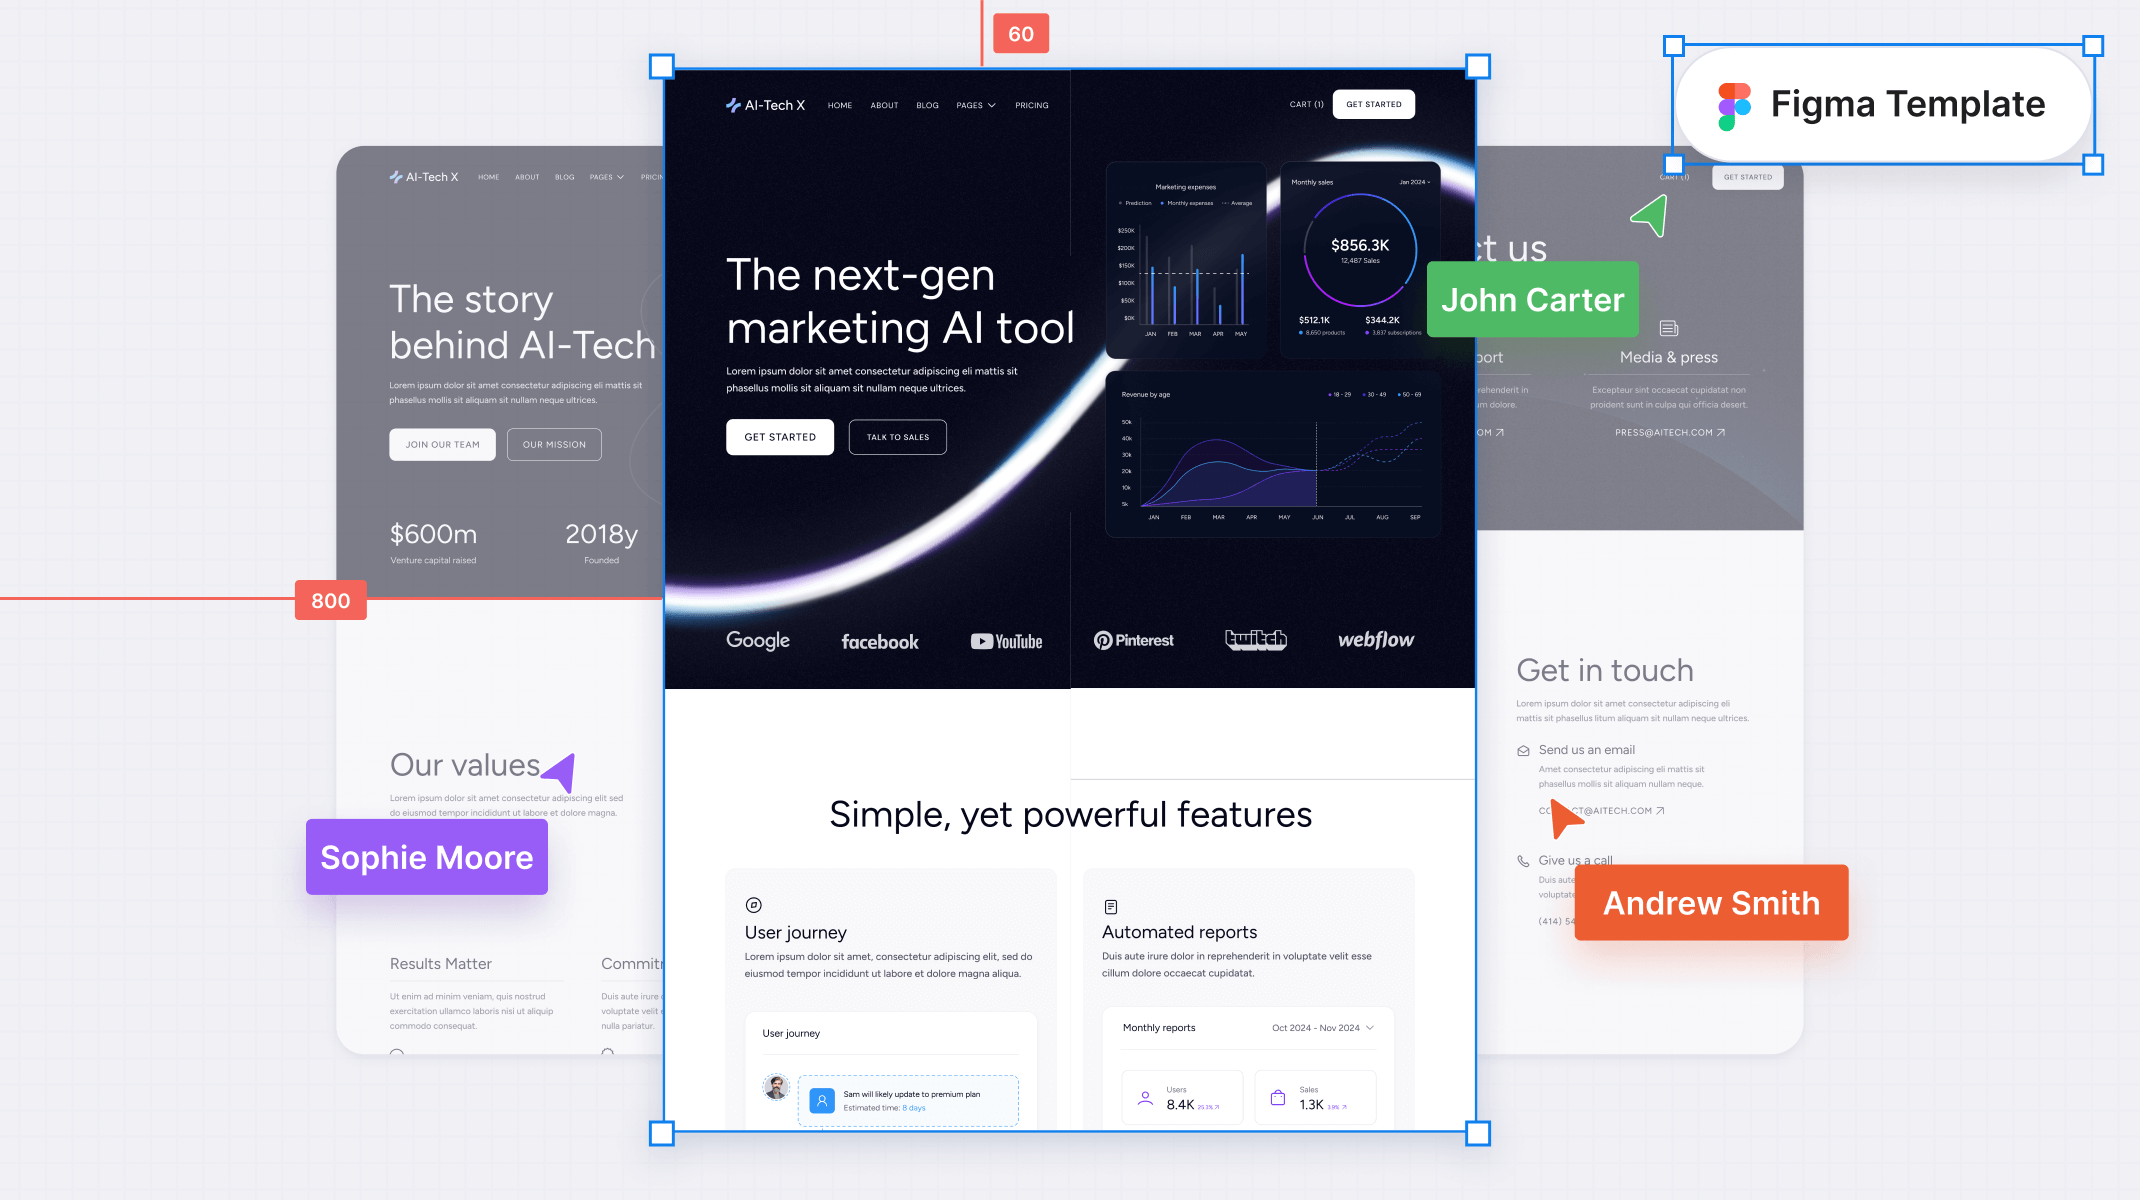Click the PRICING menu item in navbar
The width and height of the screenshot is (2140, 1201).
[x=1030, y=104]
